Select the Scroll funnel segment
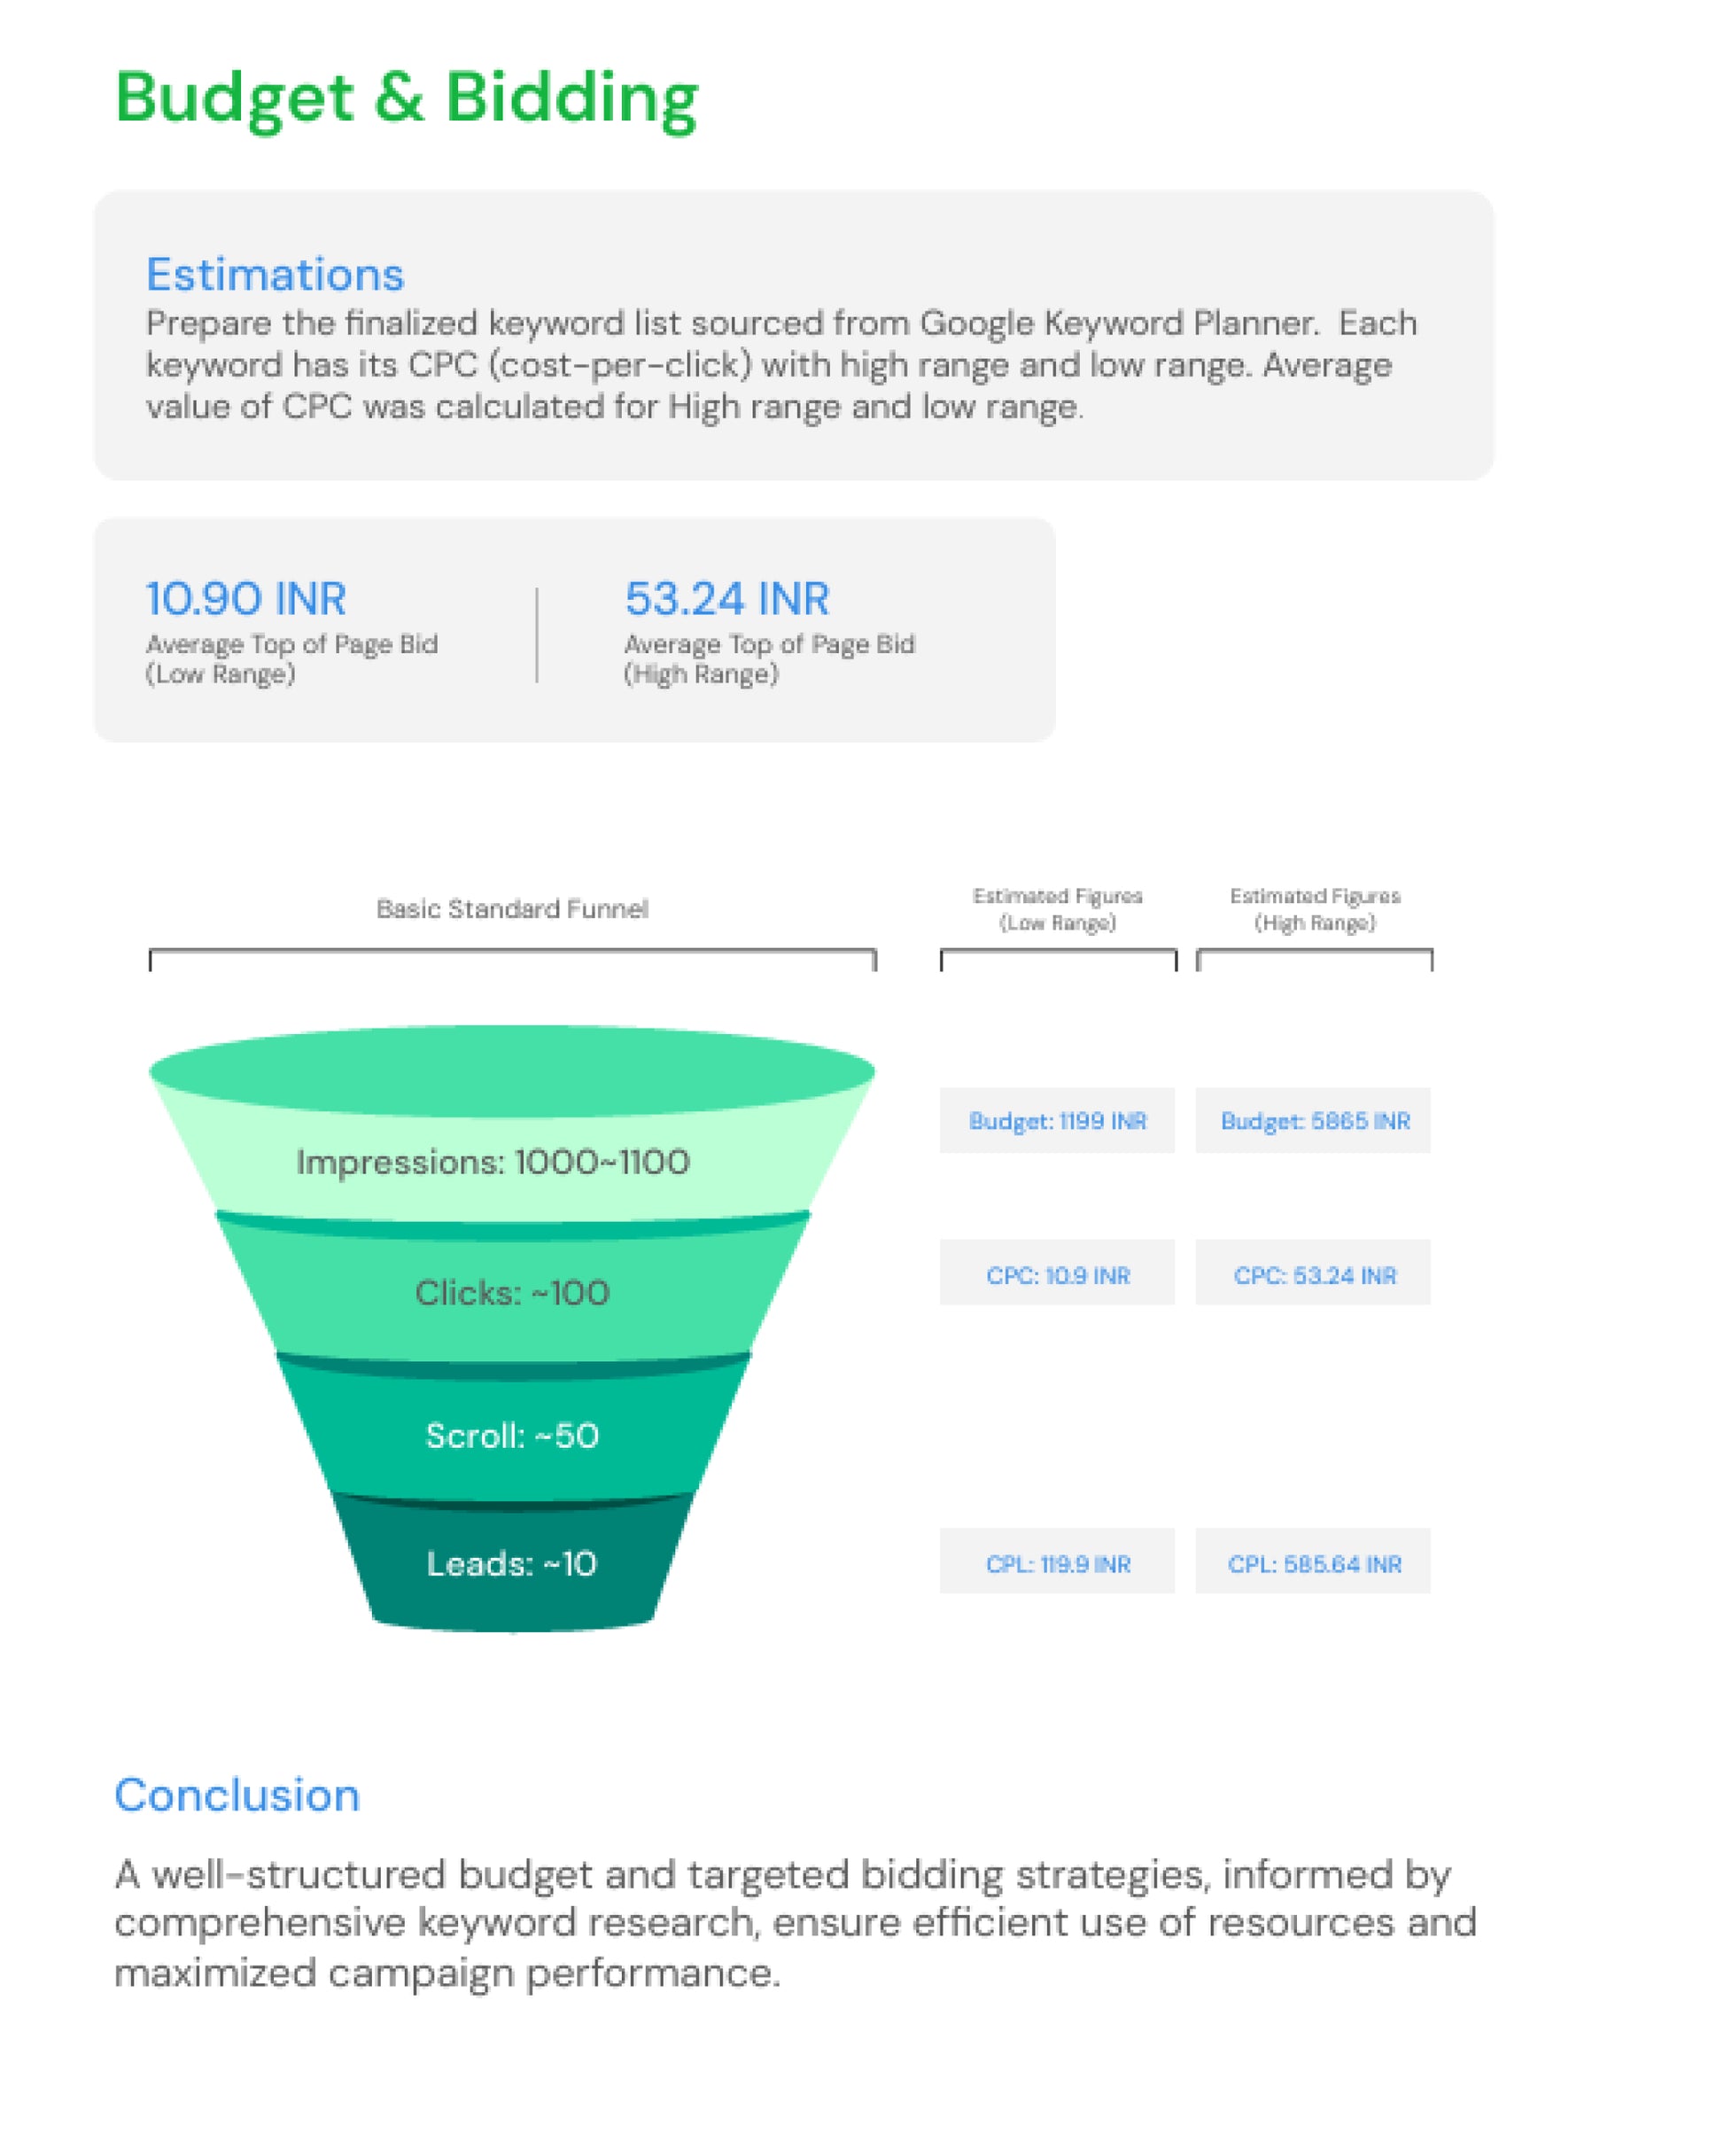1724x2156 pixels. pos(512,1436)
